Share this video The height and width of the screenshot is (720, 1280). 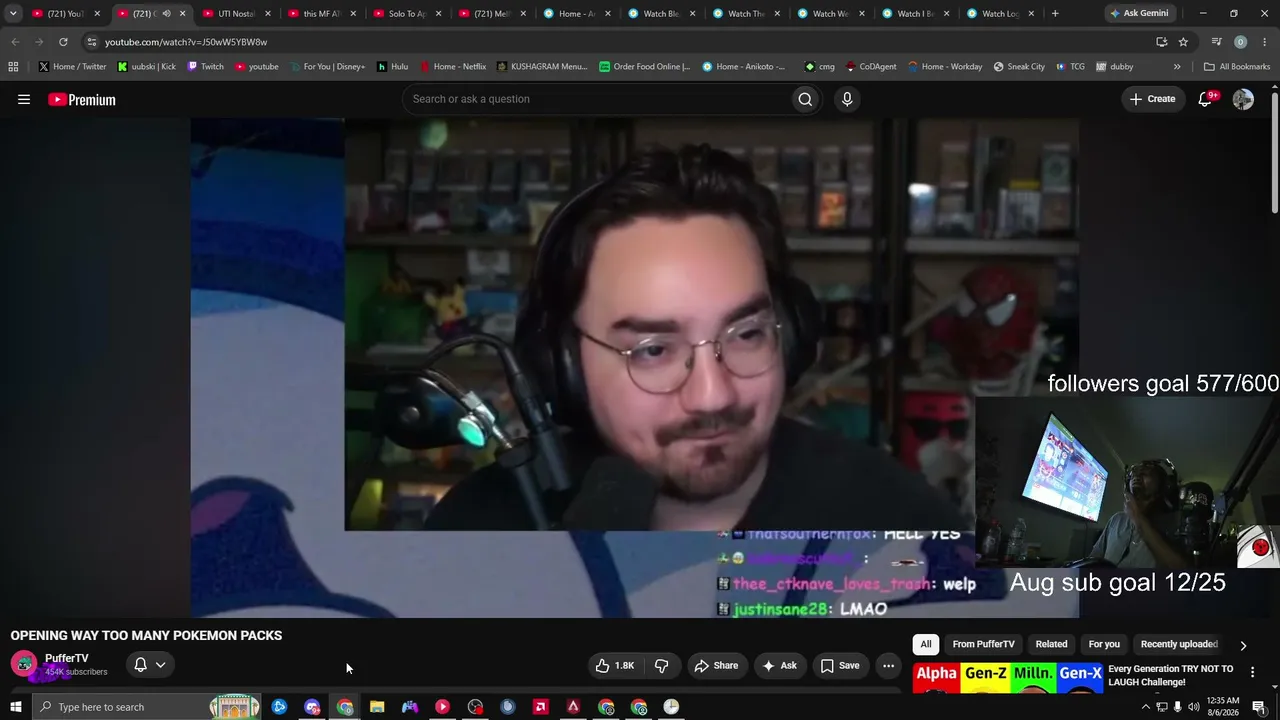(x=716, y=665)
